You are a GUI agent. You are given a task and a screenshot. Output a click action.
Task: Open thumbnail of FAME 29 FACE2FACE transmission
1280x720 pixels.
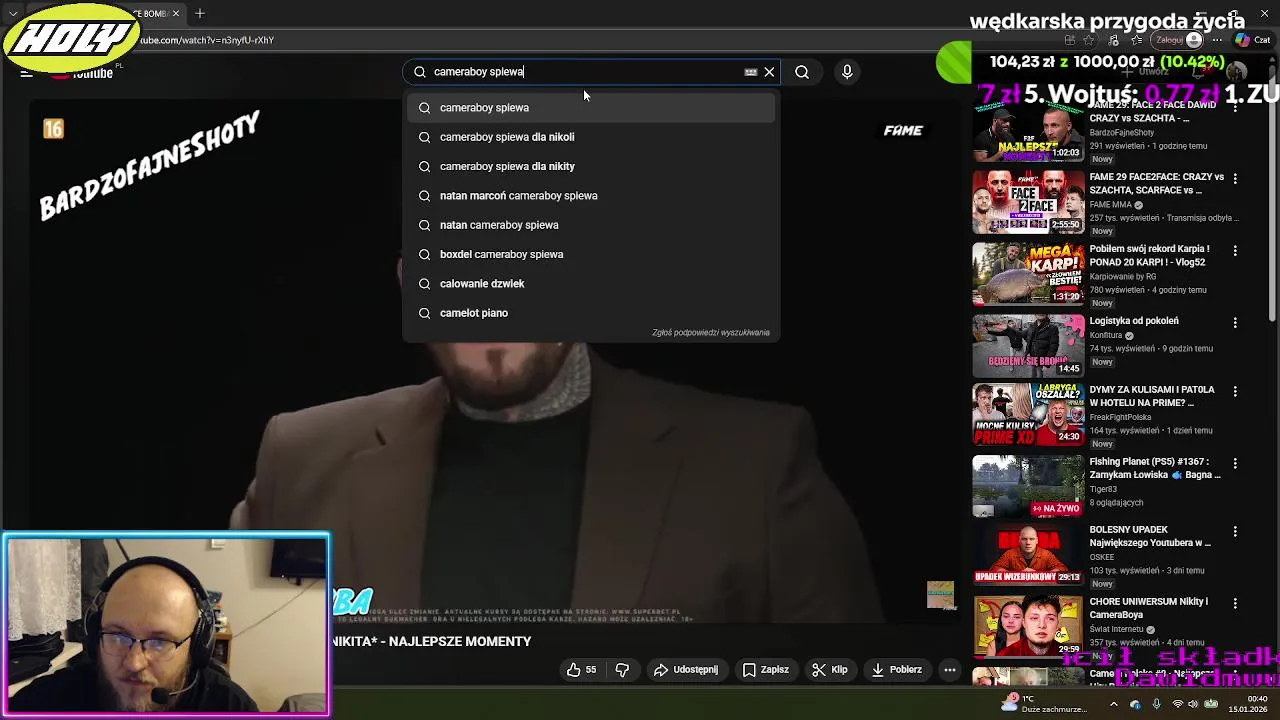(x=1028, y=202)
